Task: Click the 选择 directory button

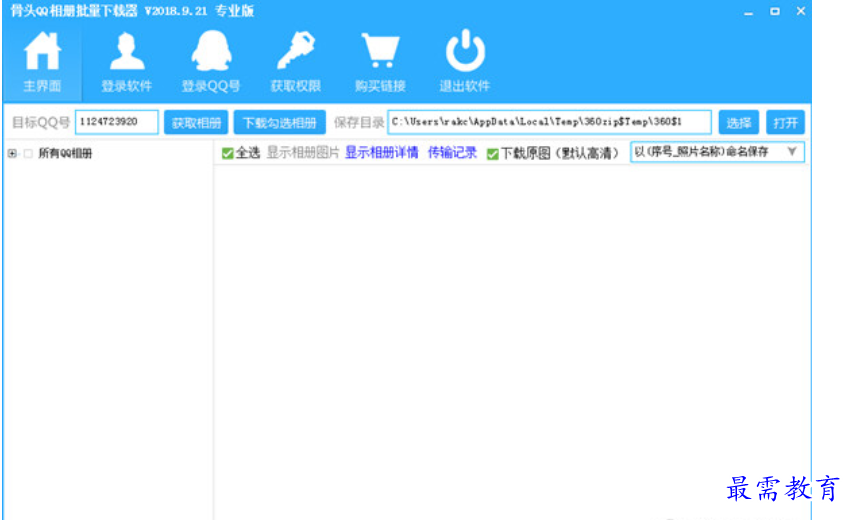Action: (x=739, y=123)
